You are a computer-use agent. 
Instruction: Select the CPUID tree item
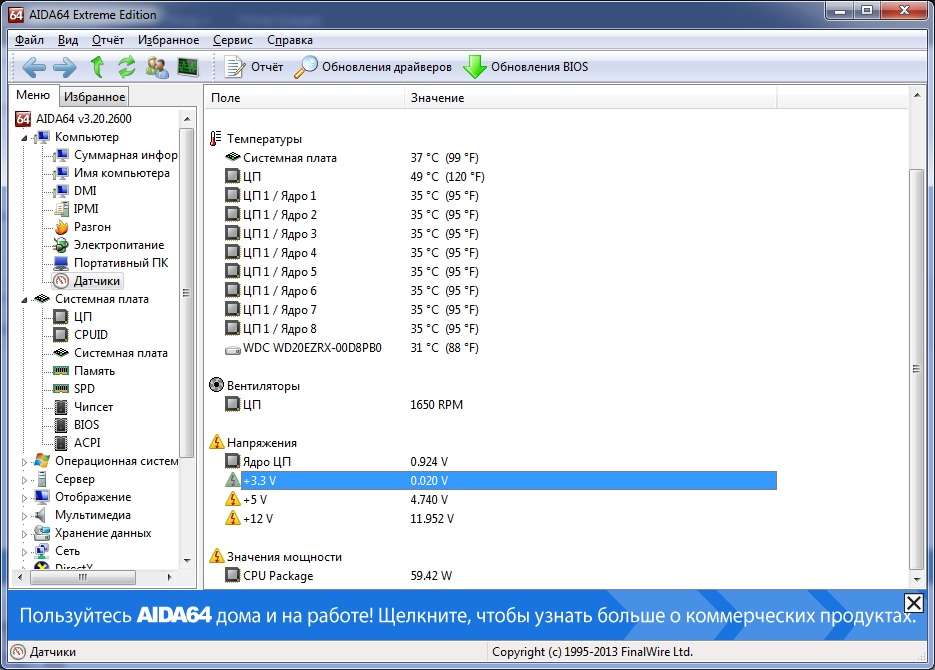[x=81, y=334]
